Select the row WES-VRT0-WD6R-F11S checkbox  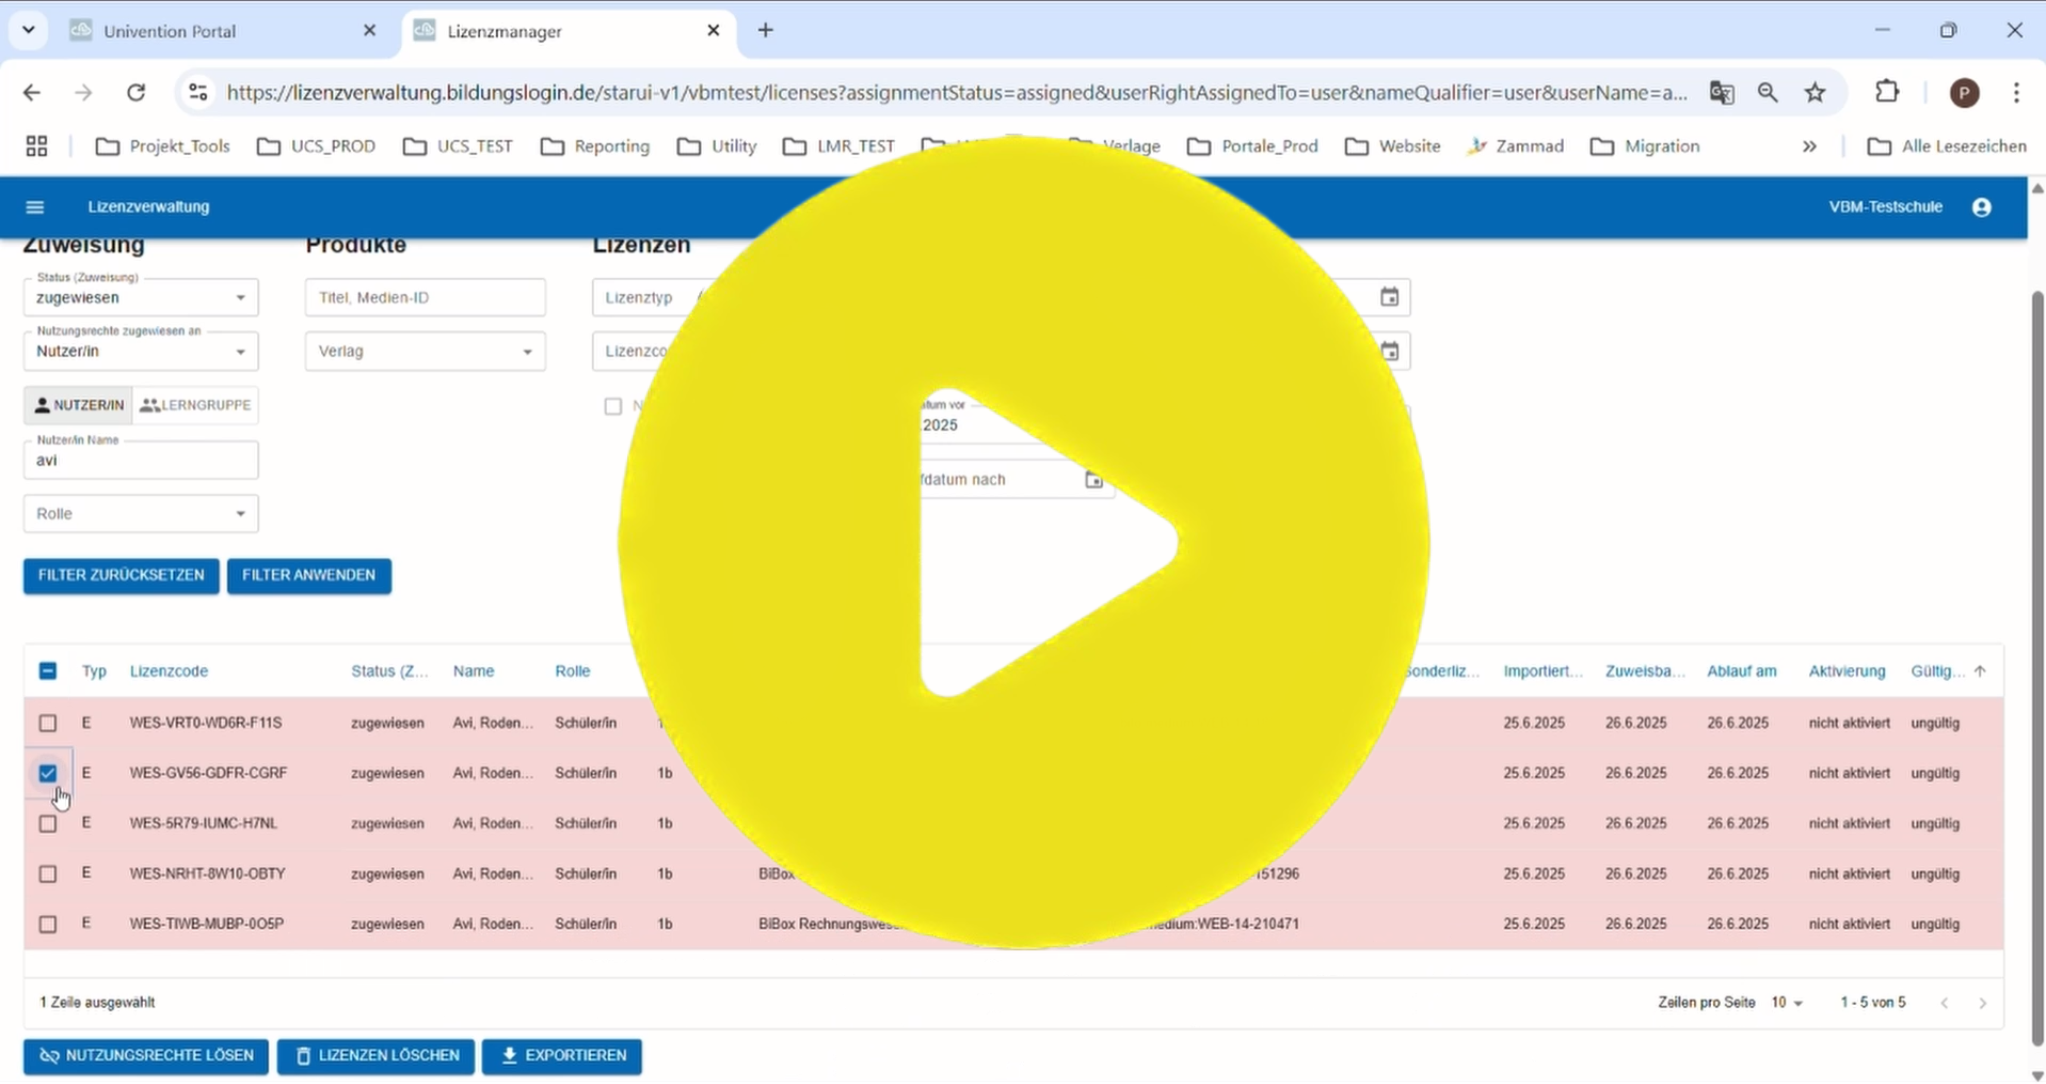coord(48,723)
